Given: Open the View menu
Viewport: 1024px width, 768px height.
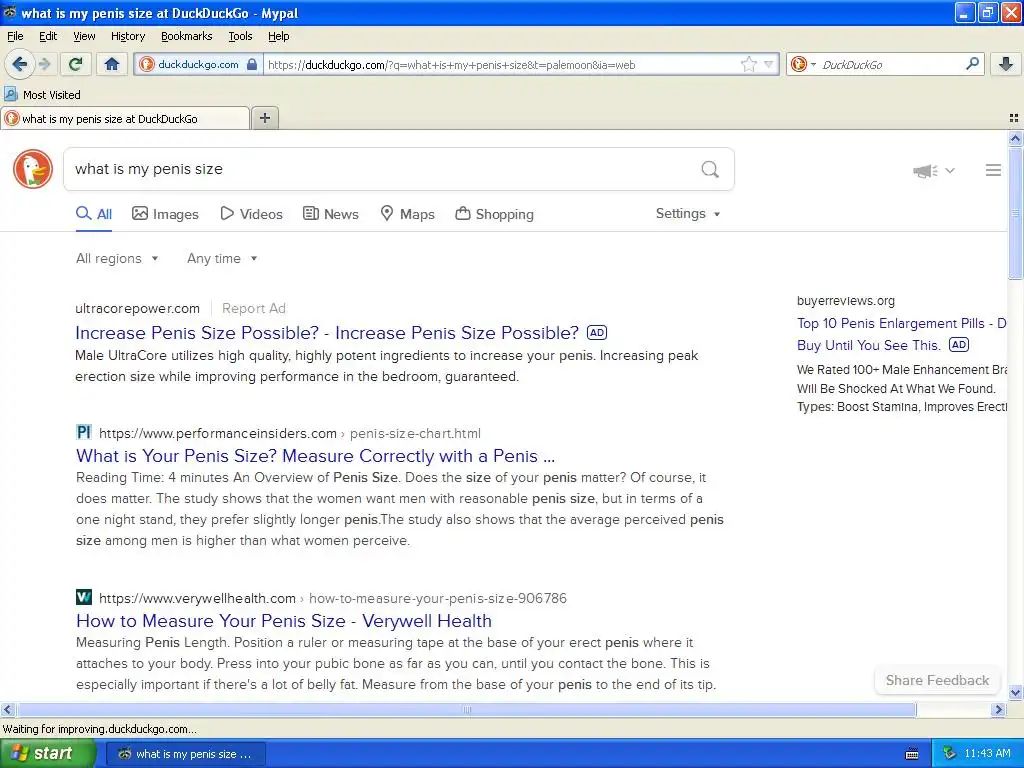Looking at the screenshot, I should 84,36.
